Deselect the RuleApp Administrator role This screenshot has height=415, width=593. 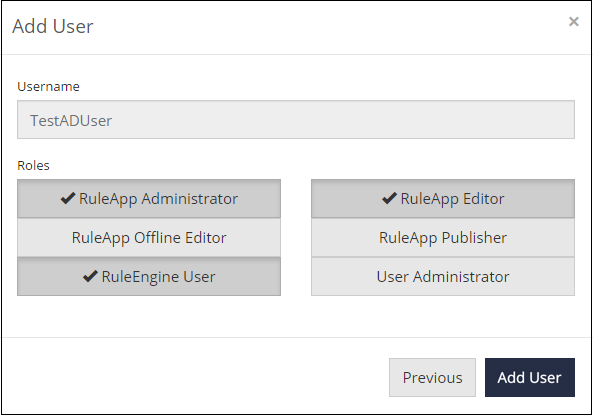pyautogui.click(x=149, y=199)
